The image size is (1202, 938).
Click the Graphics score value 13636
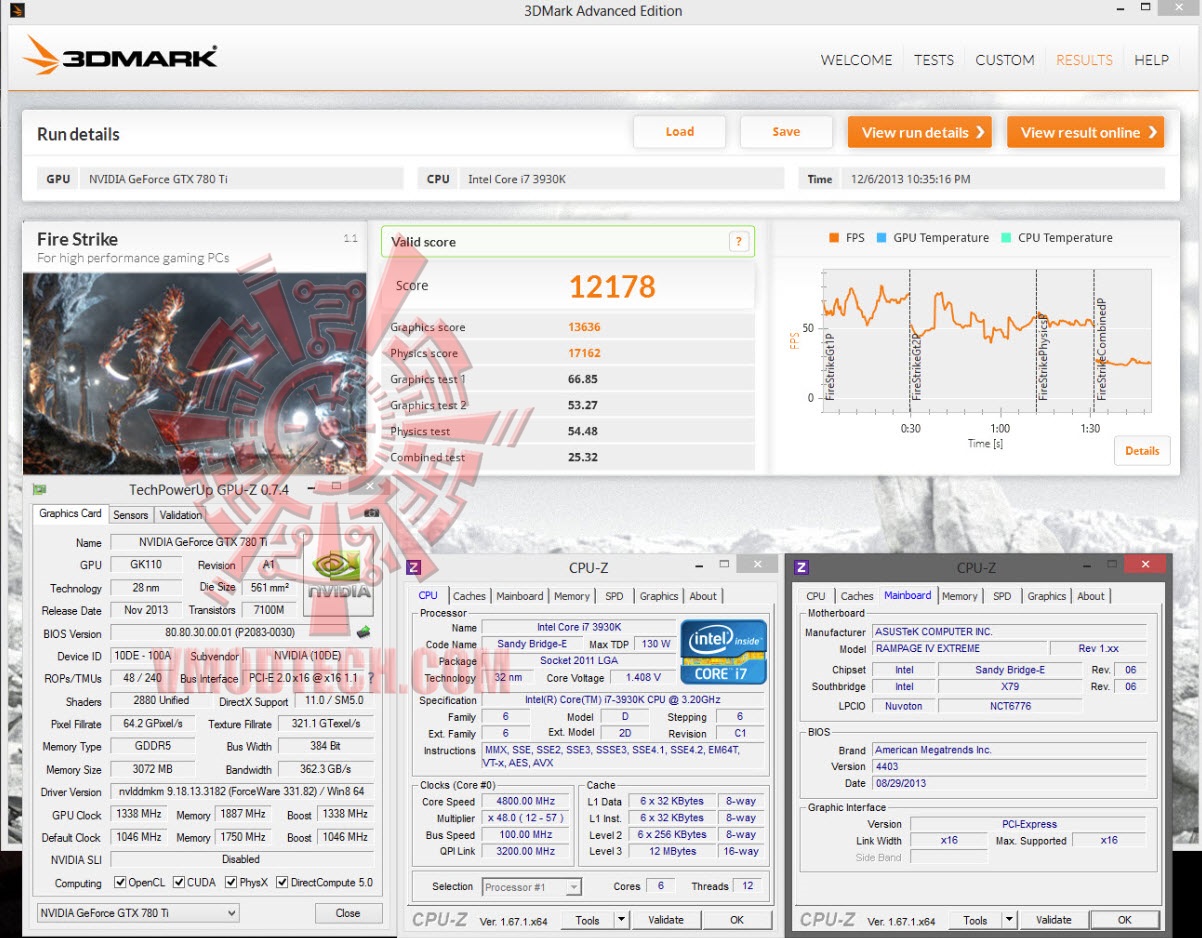pyautogui.click(x=584, y=327)
